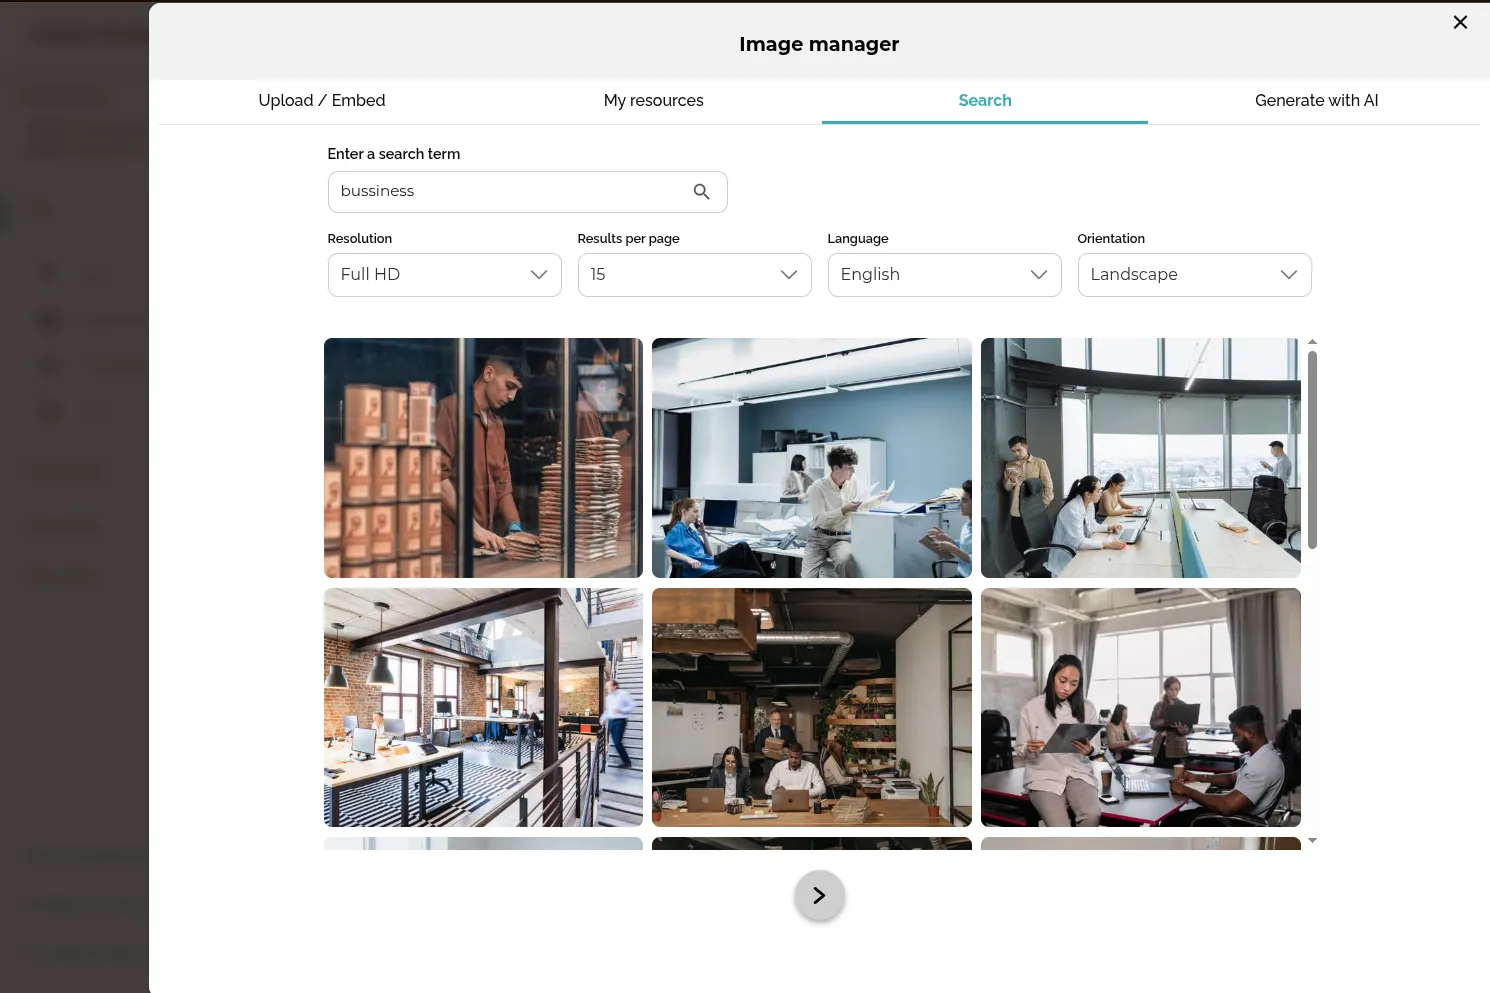This screenshot has height=993, width=1490.
Task: Close the Image manager dialog
Action: (x=1460, y=22)
